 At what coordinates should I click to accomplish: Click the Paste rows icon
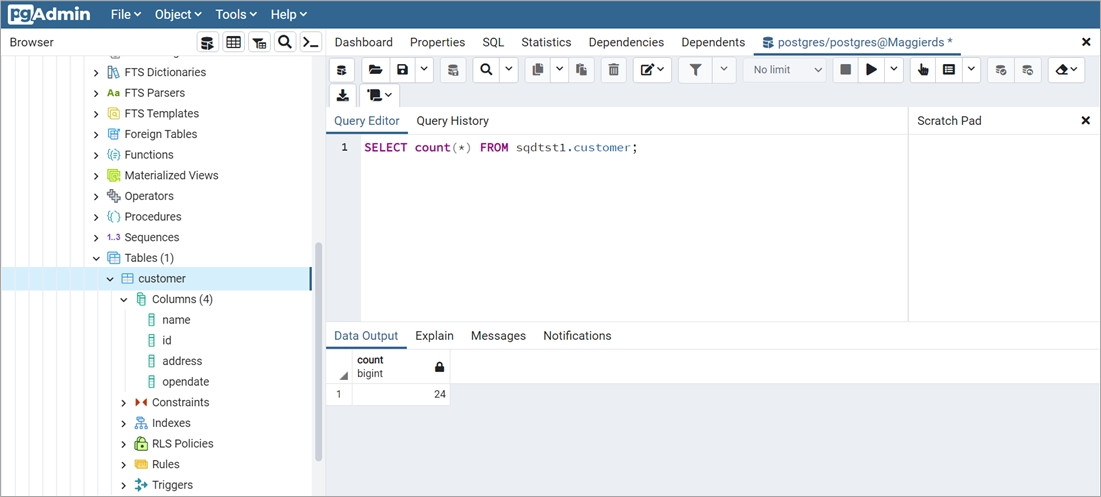581,69
